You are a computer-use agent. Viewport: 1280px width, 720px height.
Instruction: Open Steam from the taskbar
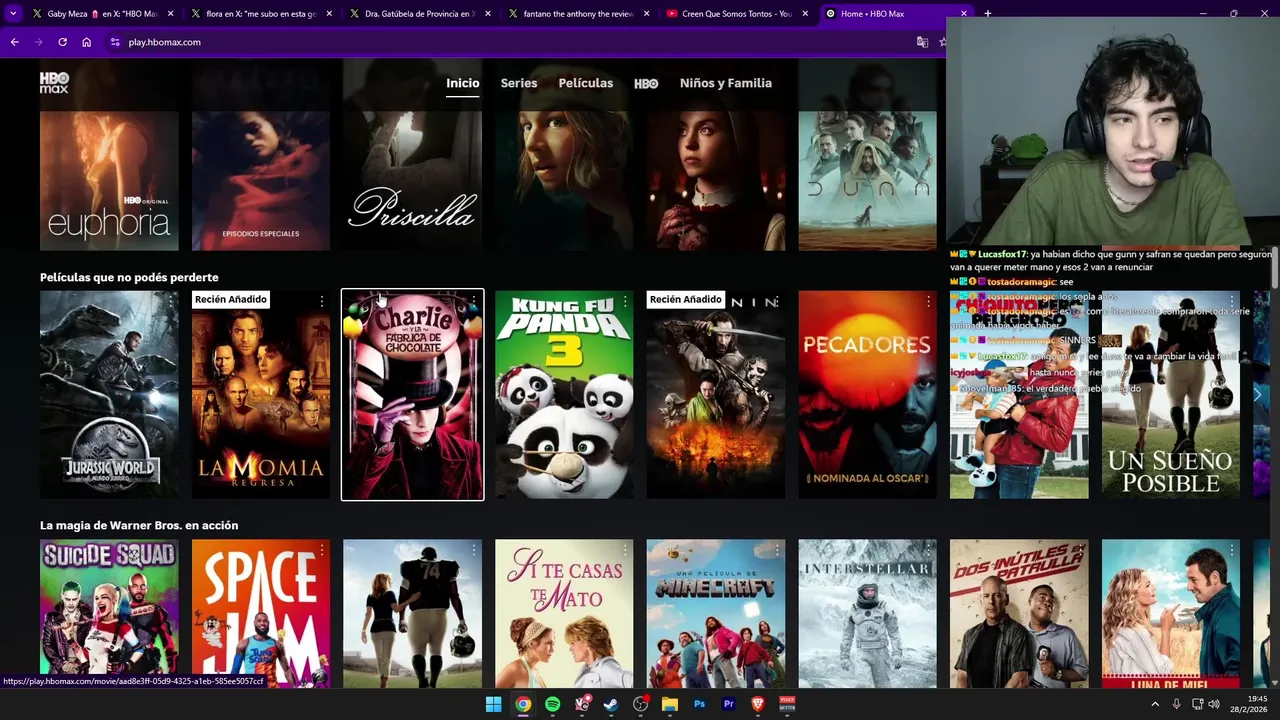tap(611, 704)
